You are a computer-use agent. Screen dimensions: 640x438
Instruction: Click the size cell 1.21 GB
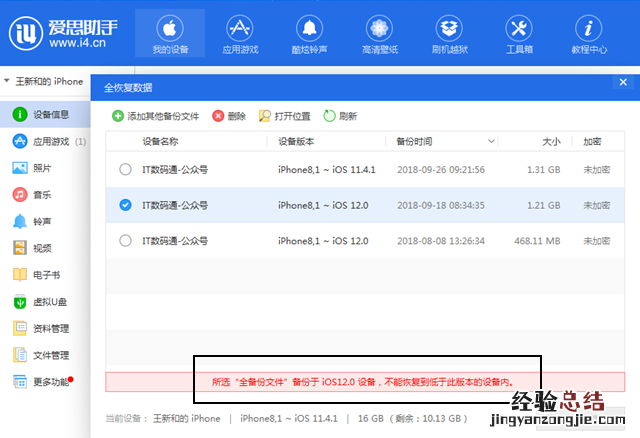[543, 205]
